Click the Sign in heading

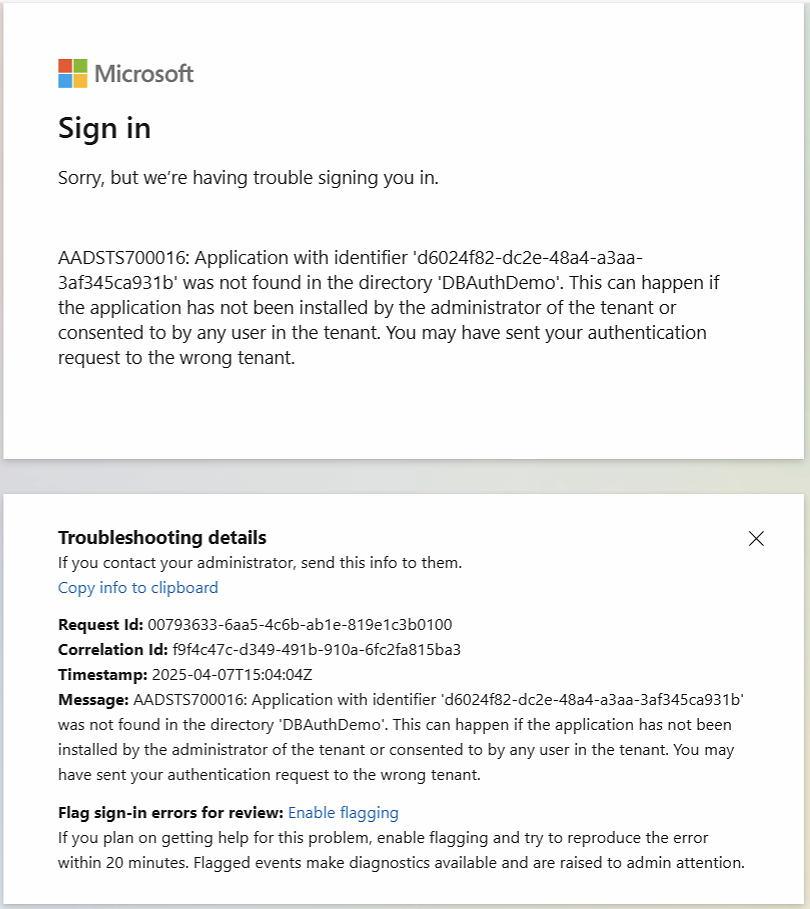(x=104, y=128)
